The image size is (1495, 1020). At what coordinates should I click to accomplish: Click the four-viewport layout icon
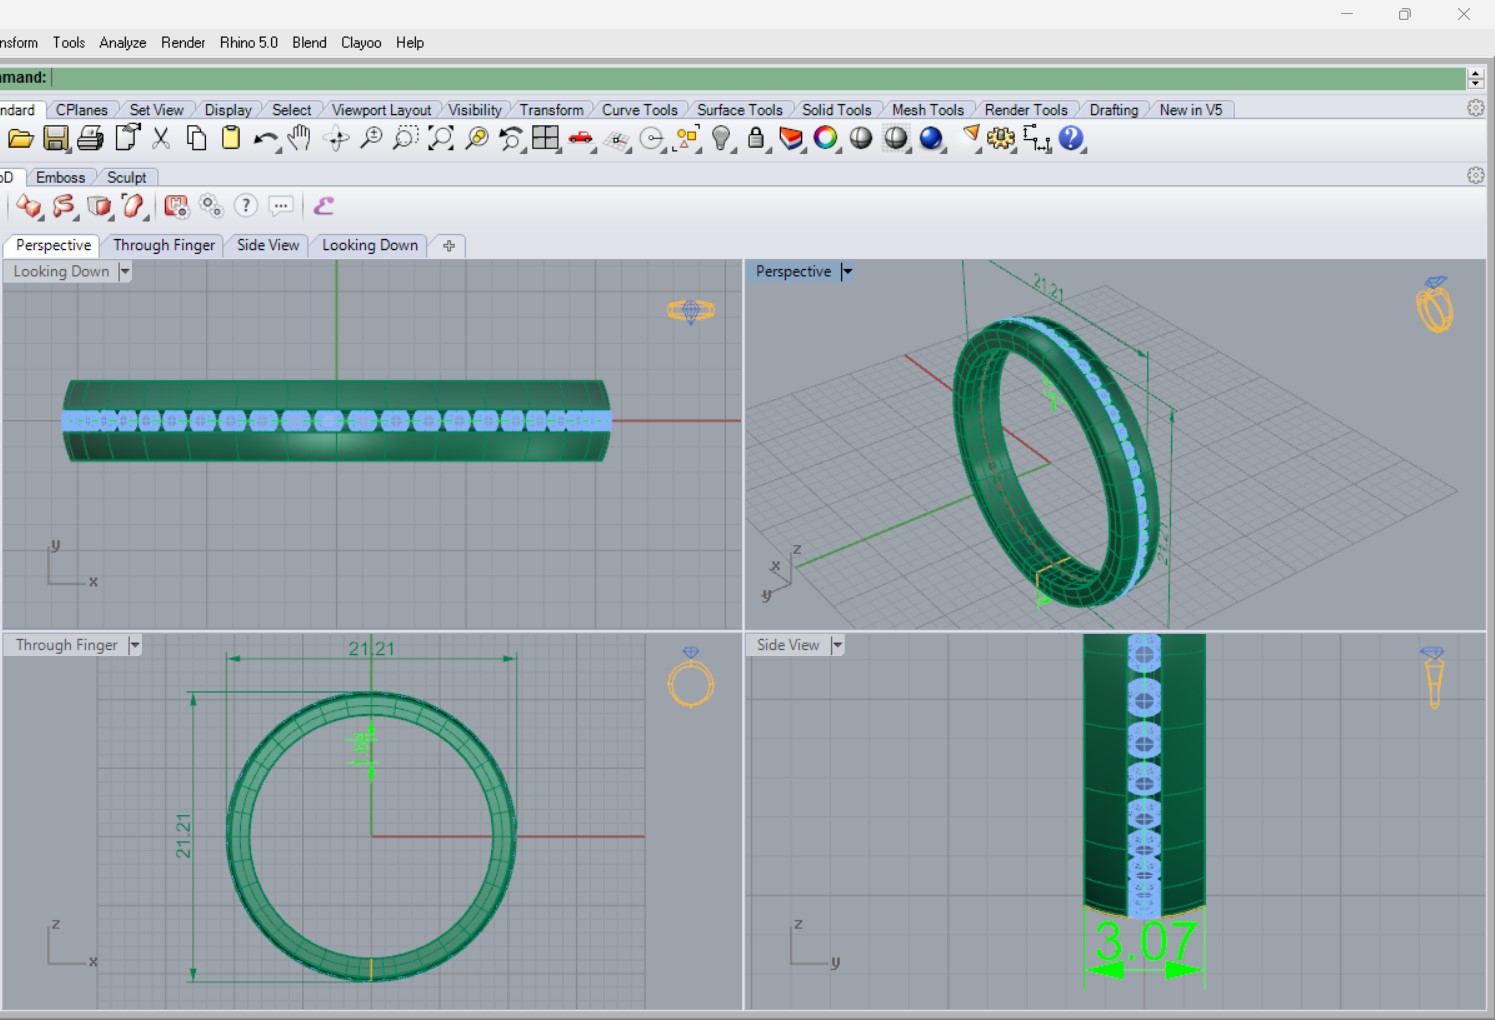coord(546,139)
